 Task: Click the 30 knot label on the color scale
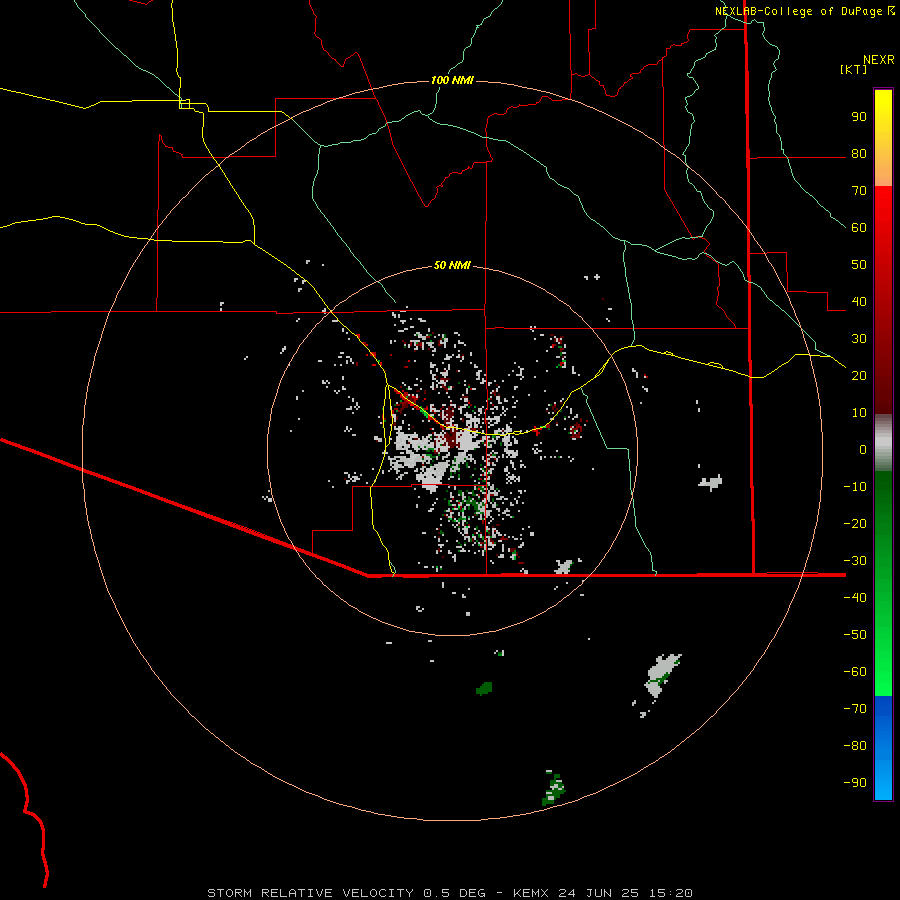point(859,339)
